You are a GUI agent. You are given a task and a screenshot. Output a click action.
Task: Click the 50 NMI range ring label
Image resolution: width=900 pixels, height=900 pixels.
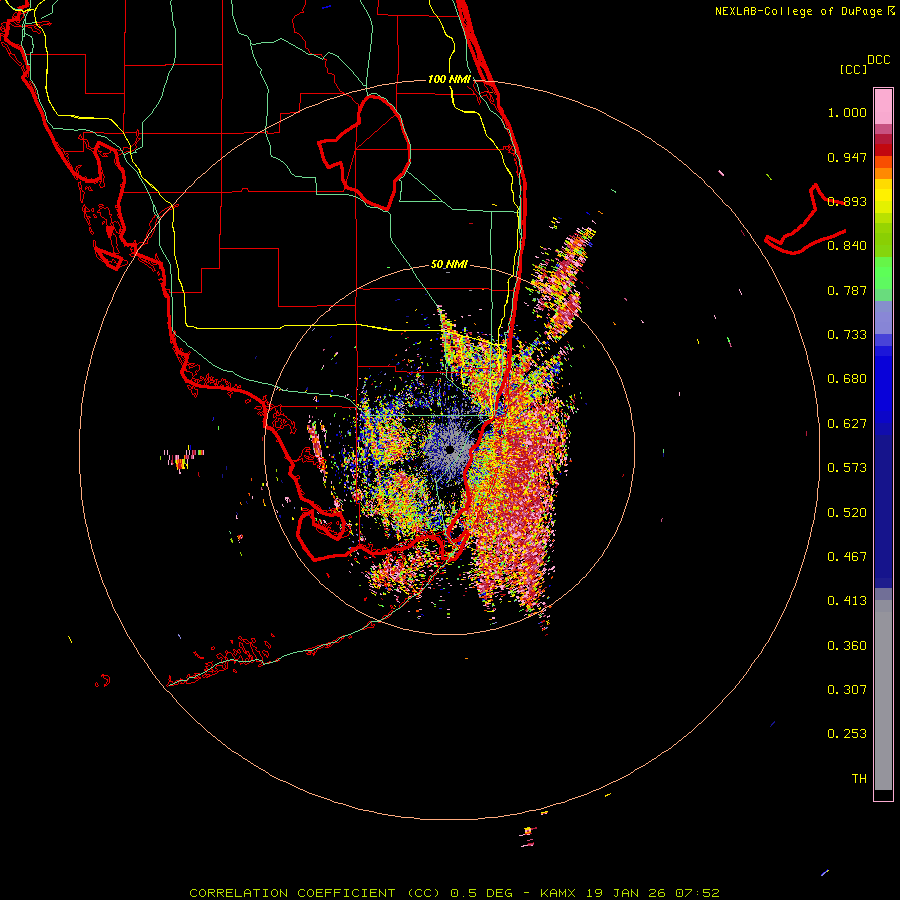tap(449, 265)
